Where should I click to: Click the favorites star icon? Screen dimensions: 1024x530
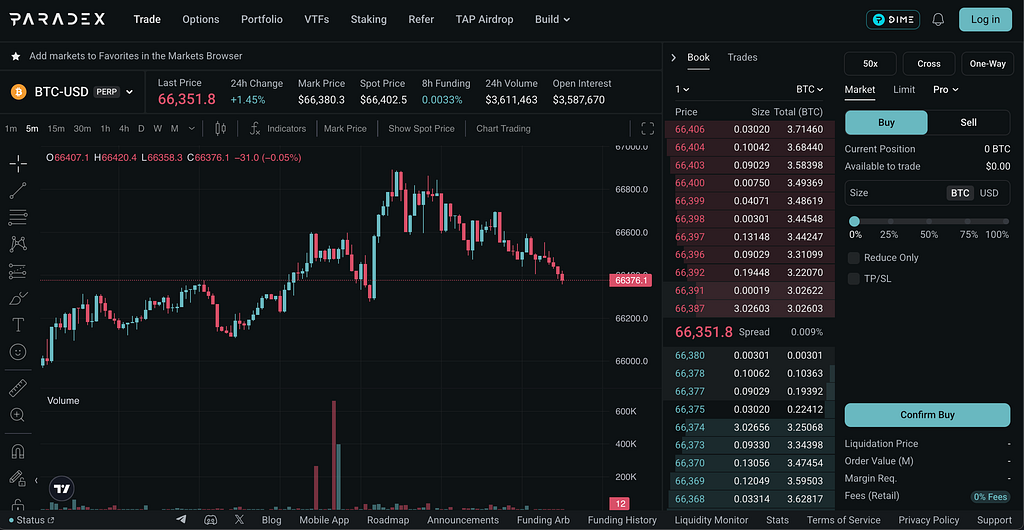click(16, 56)
